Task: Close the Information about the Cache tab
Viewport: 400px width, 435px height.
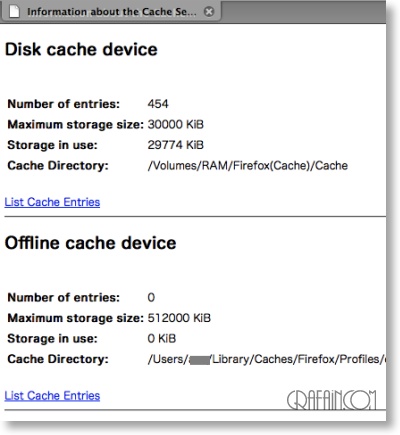Action: pyautogui.click(x=209, y=12)
